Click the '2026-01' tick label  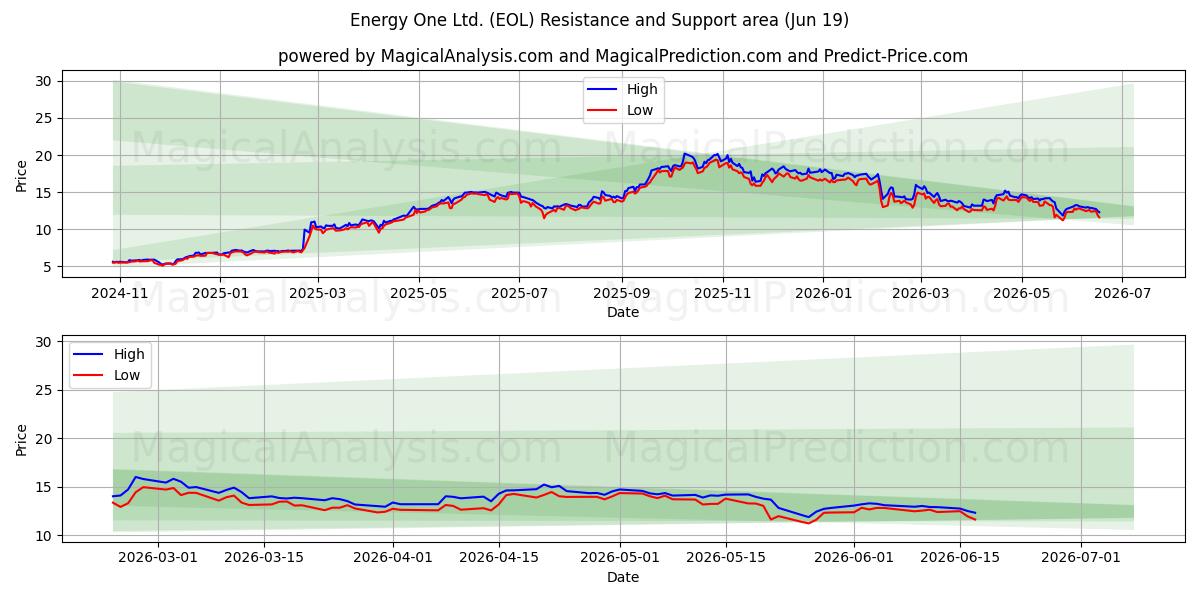pyautogui.click(x=823, y=293)
